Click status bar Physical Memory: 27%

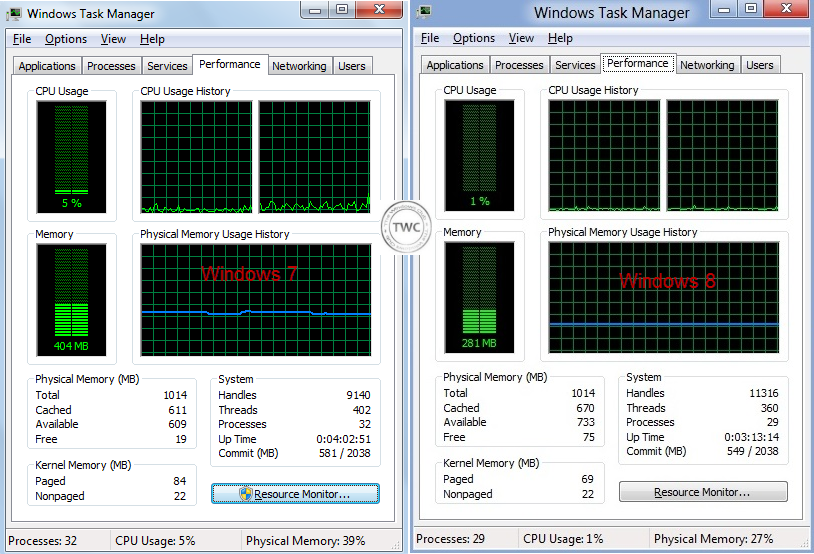pyautogui.click(x=713, y=539)
